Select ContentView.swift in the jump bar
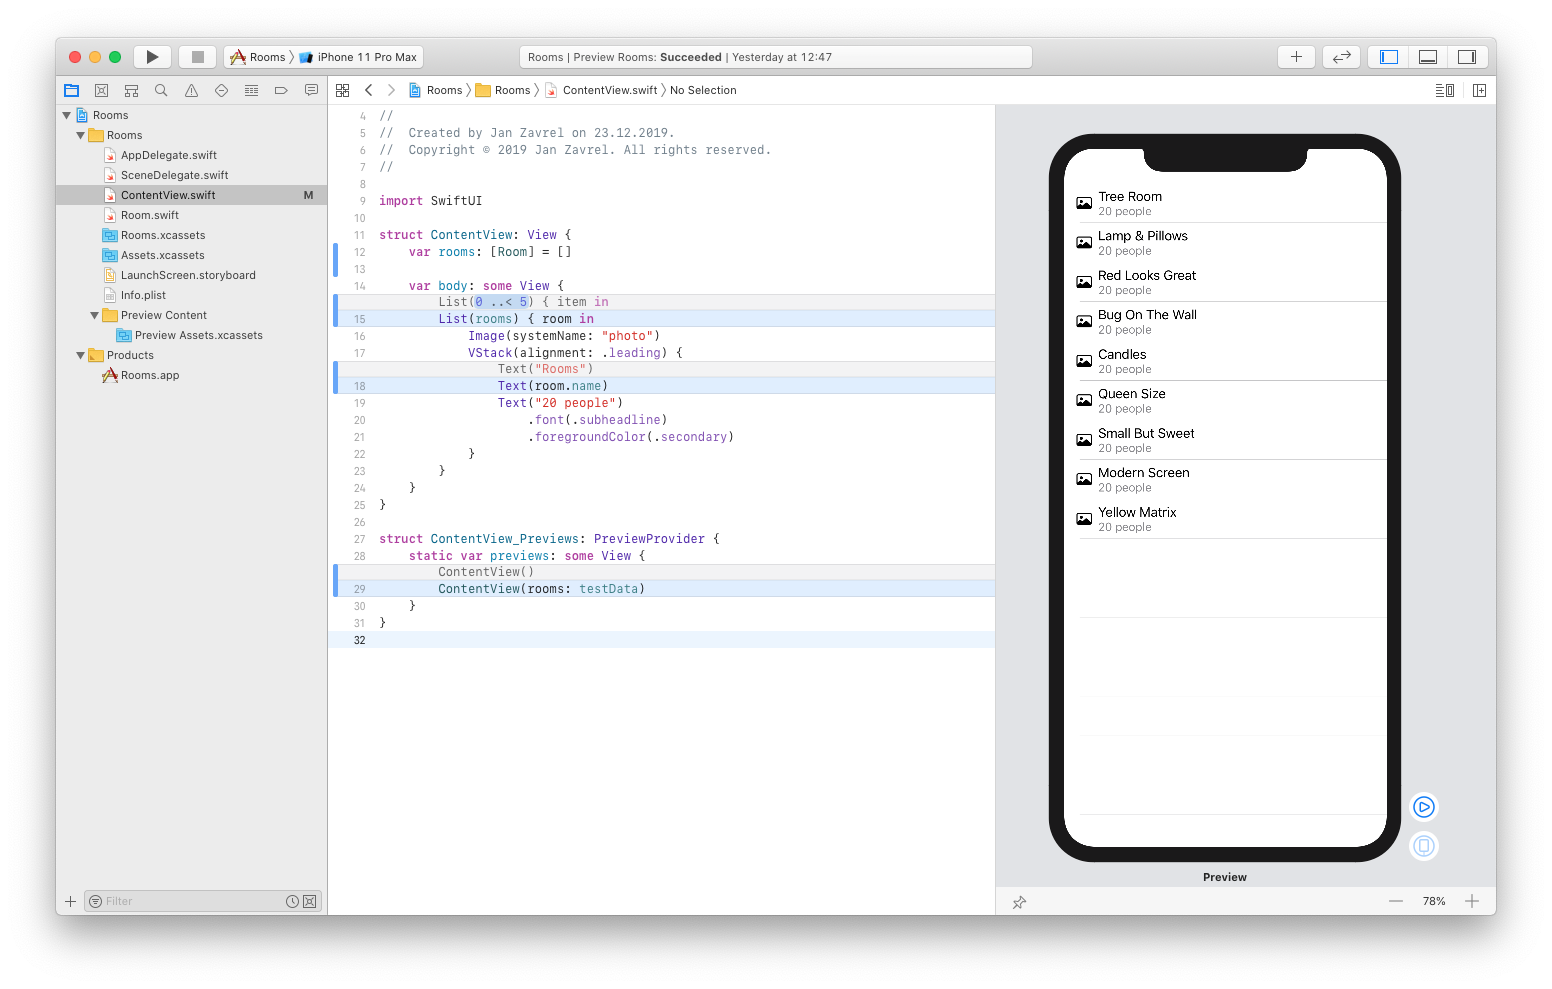Viewport: 1552px width, 989px height. [608, 90]
